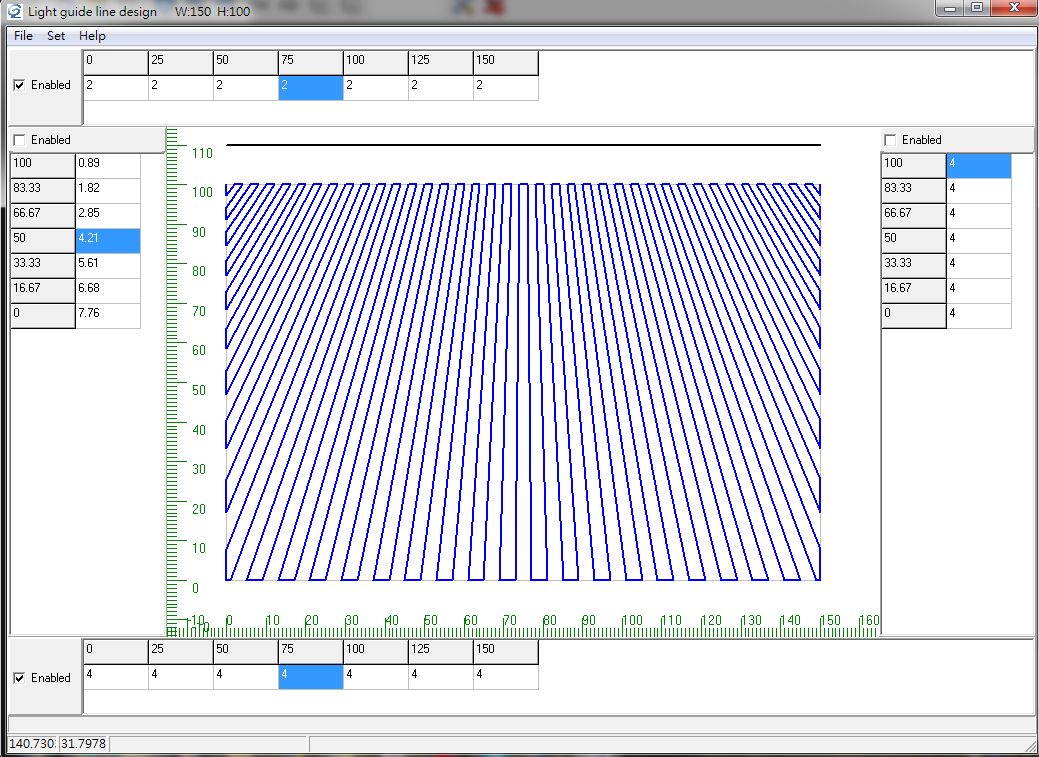Viewport: 1039px width, 757px height.
Task: Select left table cell 5.61
Action: coord(108,266)
